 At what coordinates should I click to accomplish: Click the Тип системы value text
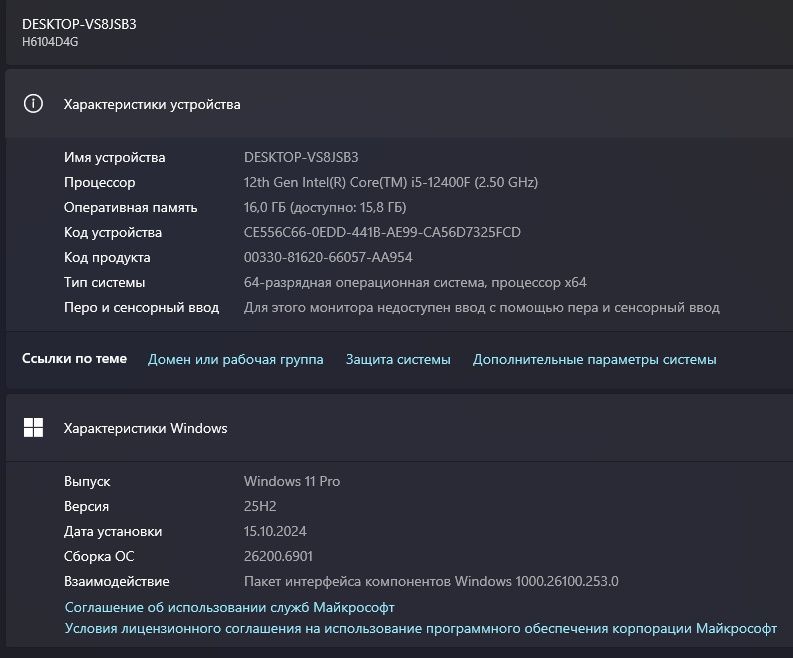[x=415, y=282]
